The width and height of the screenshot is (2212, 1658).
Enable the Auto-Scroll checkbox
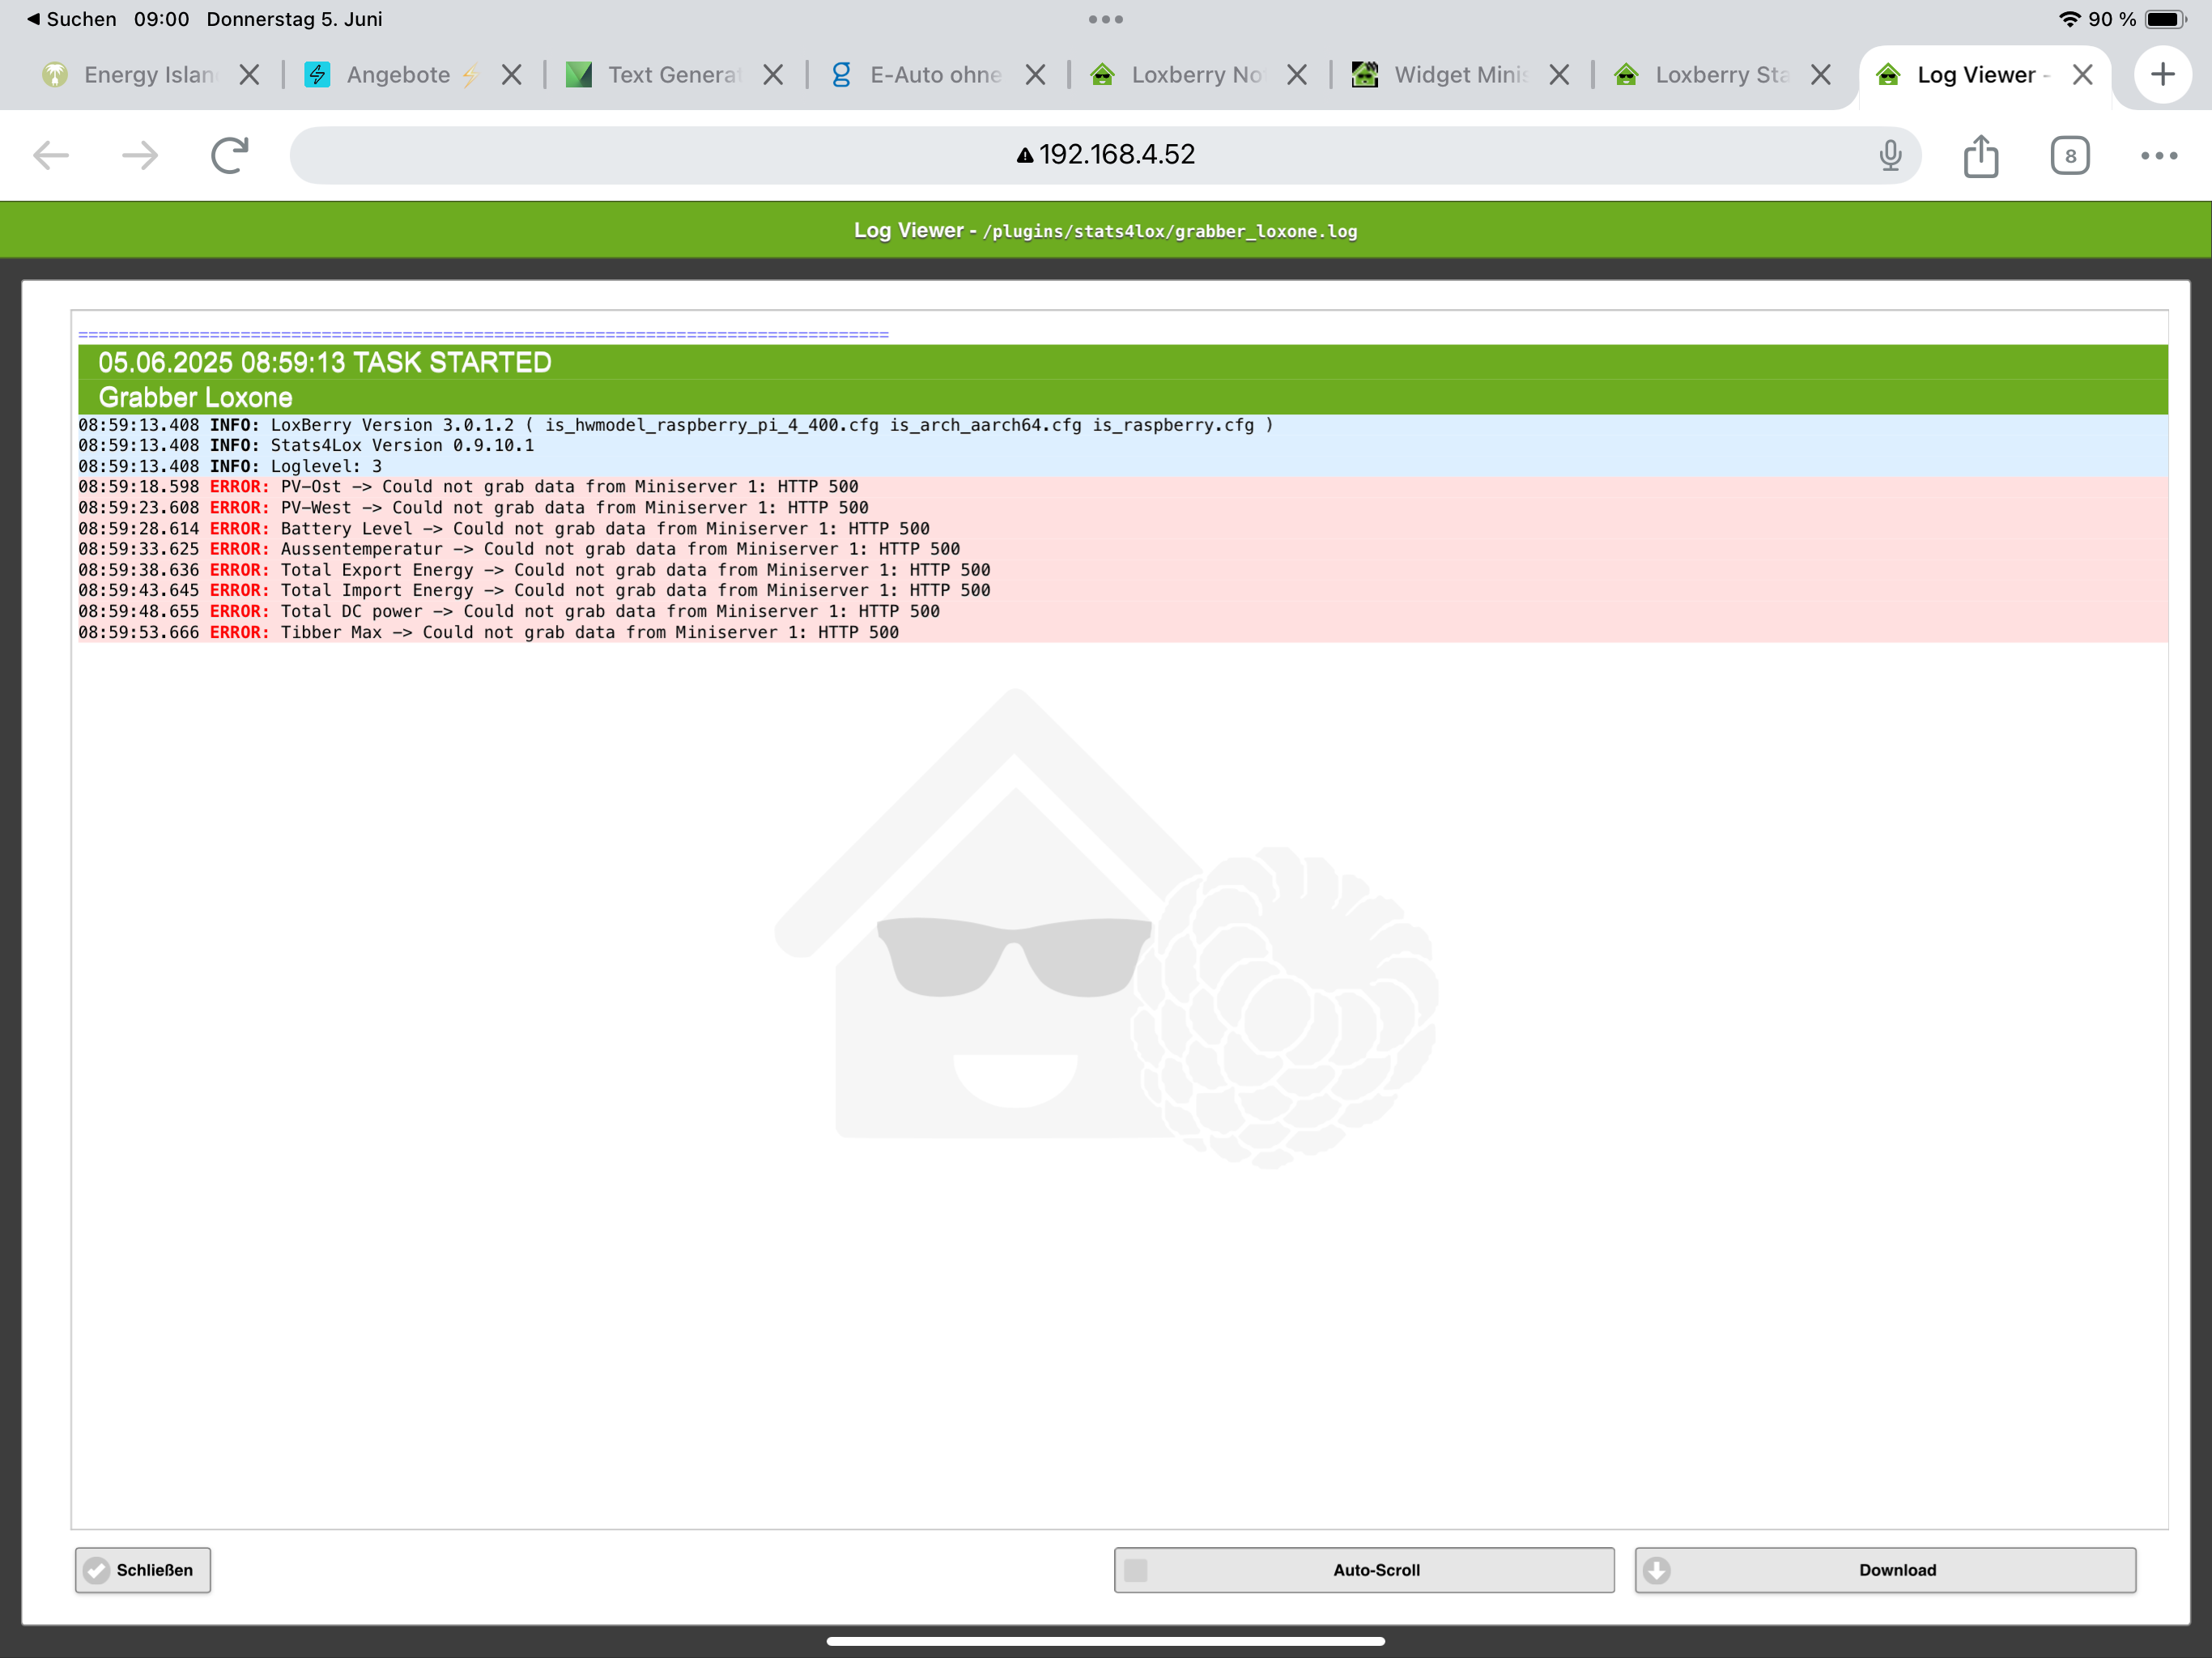[x=1136, y=1570]
